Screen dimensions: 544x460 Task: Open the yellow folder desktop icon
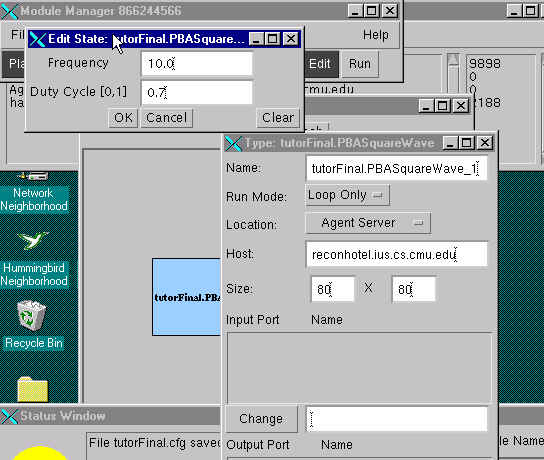click(33, 389)
